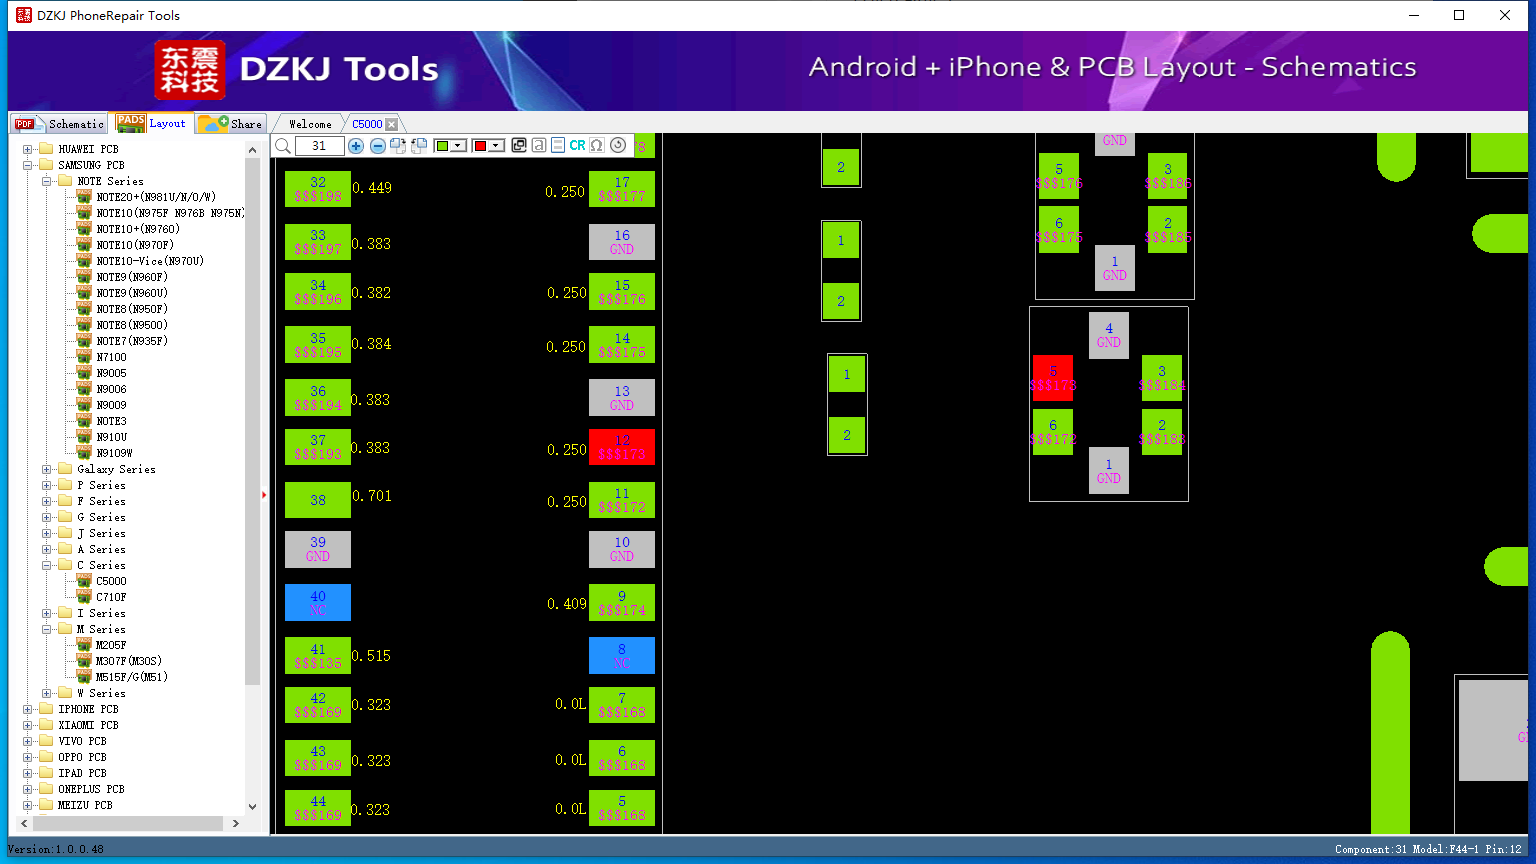Click the circular reset view icon

point(618,146)
